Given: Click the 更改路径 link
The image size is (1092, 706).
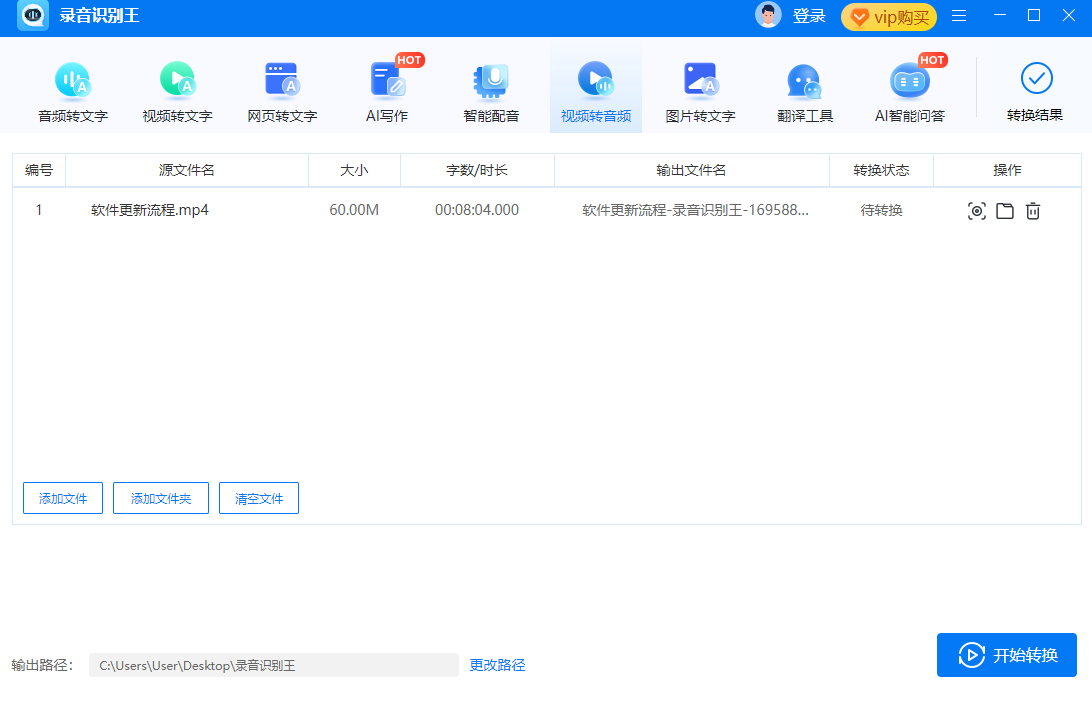Looking at the screenshot, I should 497,665.
